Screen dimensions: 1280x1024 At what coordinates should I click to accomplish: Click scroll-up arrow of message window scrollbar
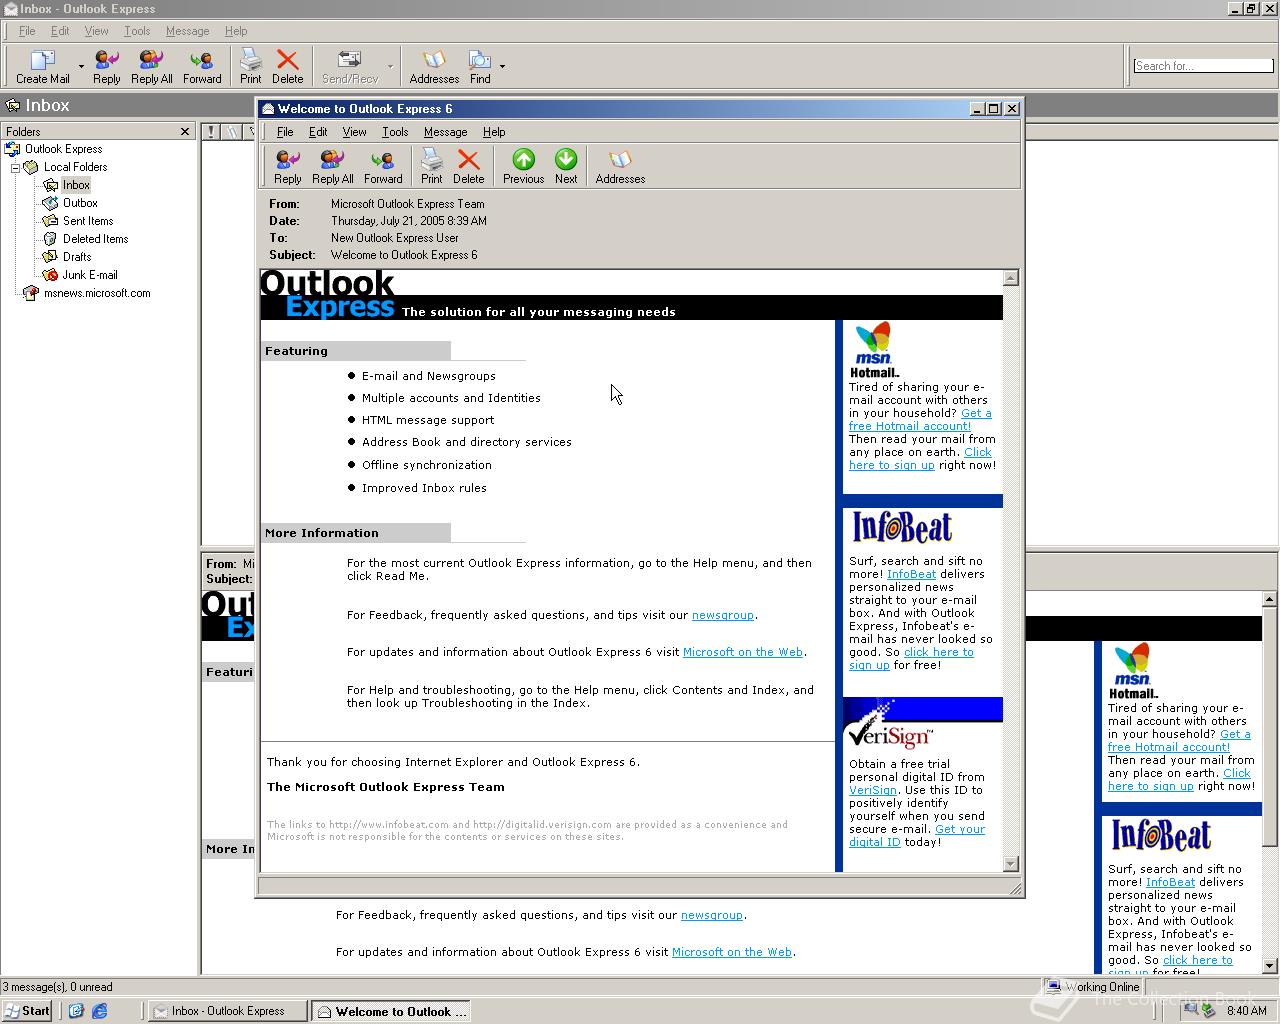tap(1010, 278)
